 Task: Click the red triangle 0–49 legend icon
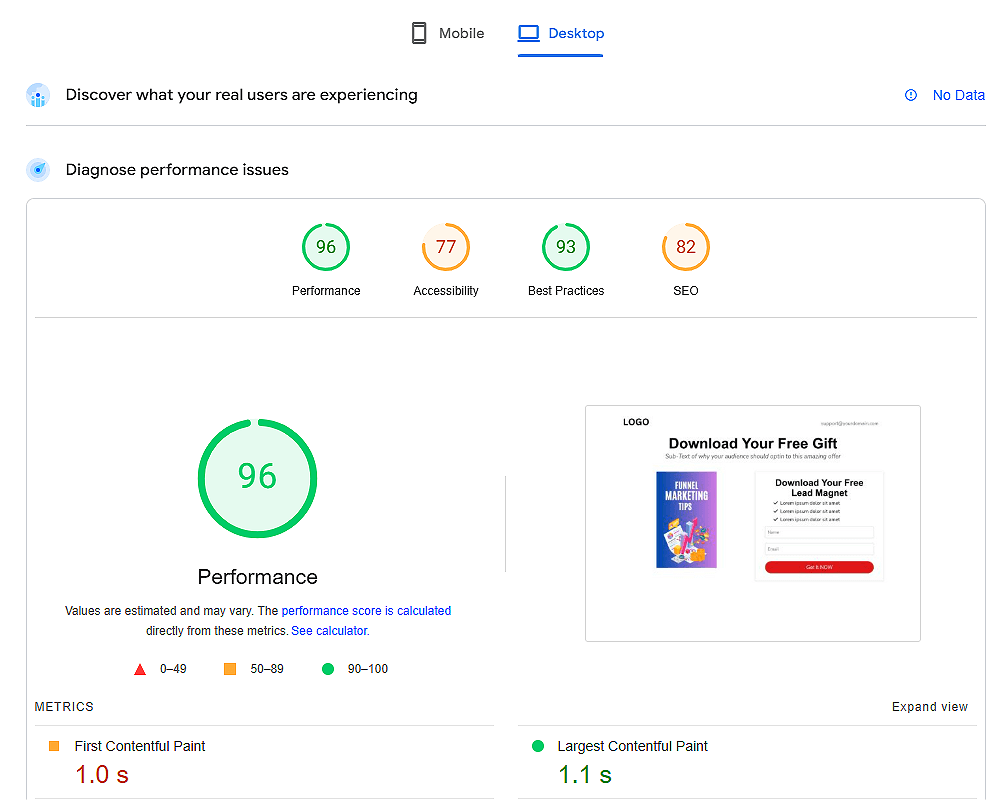140,669
